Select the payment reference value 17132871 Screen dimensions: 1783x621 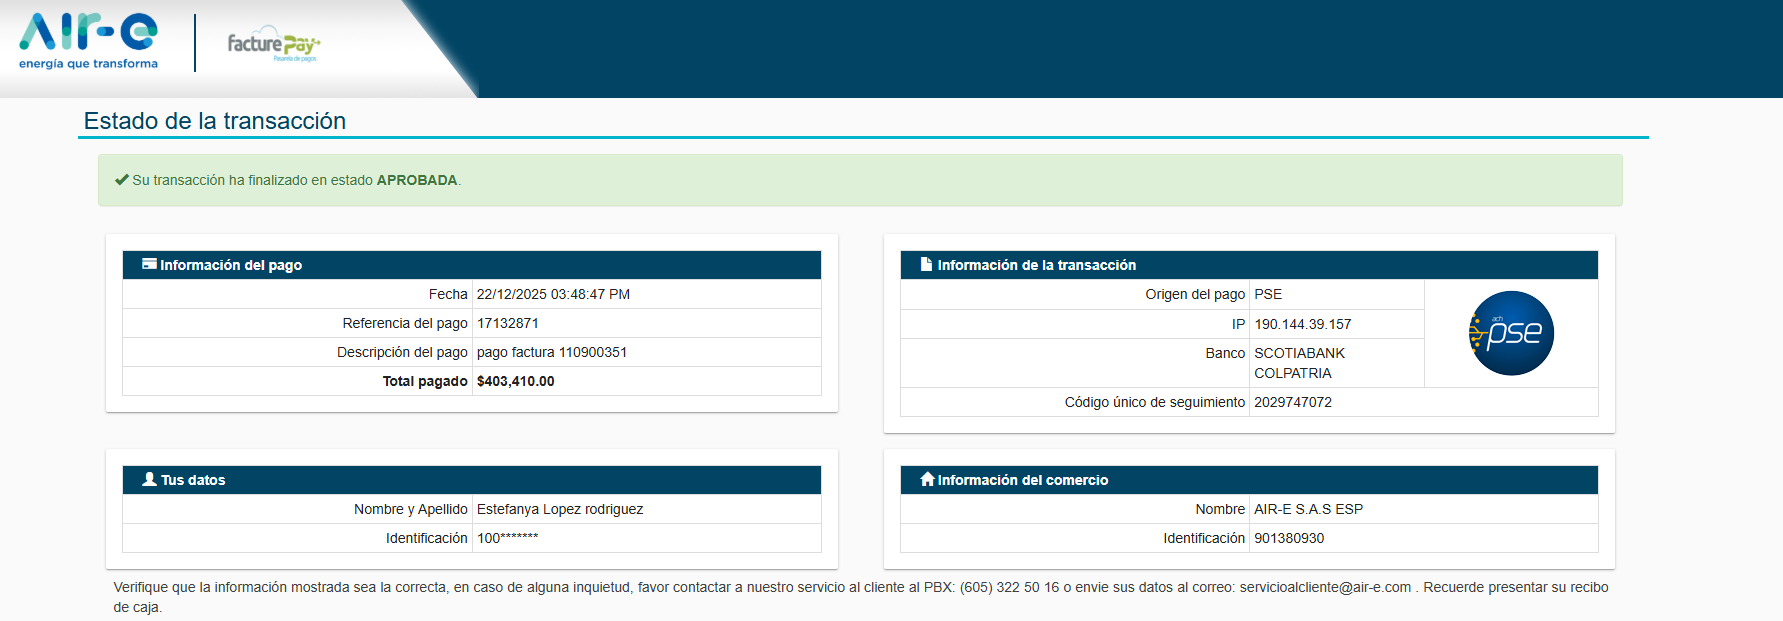tap(507, 323)
